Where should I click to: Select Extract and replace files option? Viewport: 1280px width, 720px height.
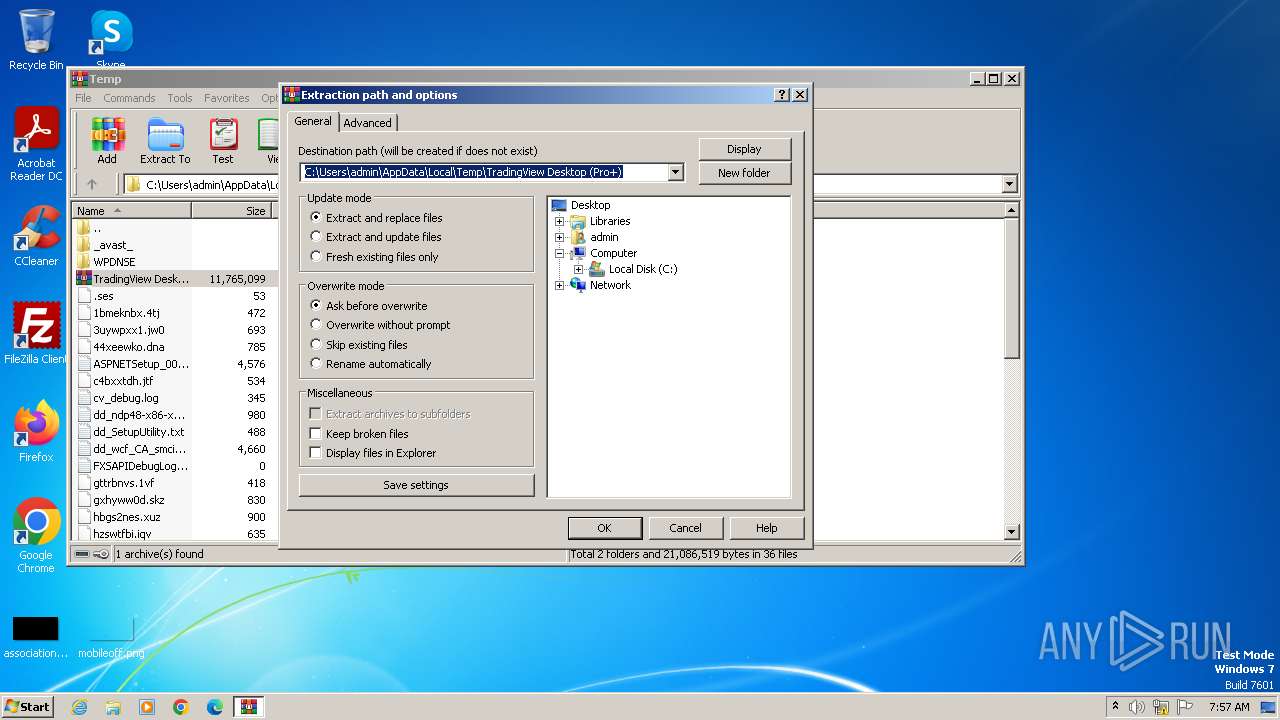tap(375, 218)
